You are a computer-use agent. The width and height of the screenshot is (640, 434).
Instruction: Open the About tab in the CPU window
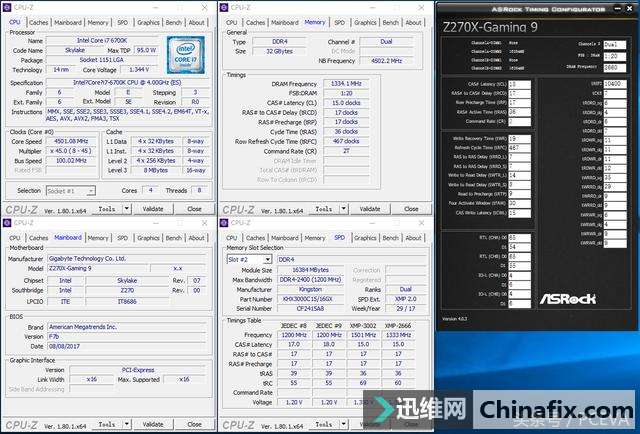point(196,23)
